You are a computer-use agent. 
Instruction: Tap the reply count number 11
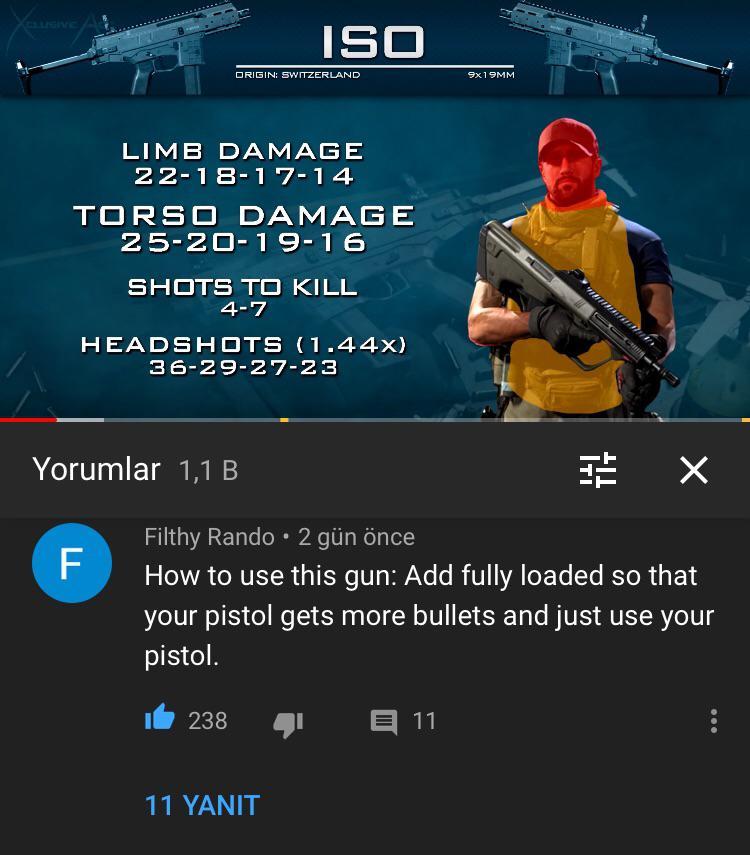424,721
